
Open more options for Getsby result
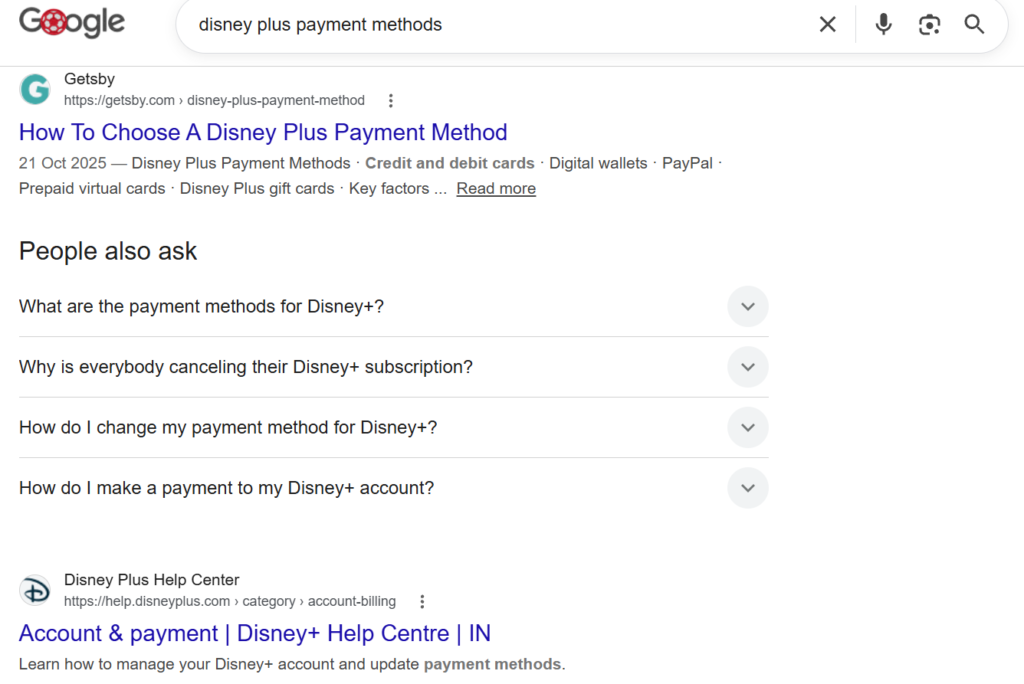tap(391, 101)
